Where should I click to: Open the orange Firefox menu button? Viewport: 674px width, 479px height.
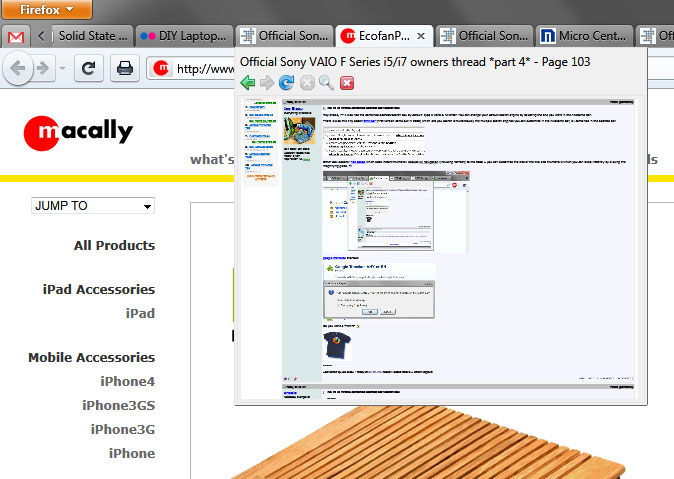pyautogui.click(x=46, y=9)
